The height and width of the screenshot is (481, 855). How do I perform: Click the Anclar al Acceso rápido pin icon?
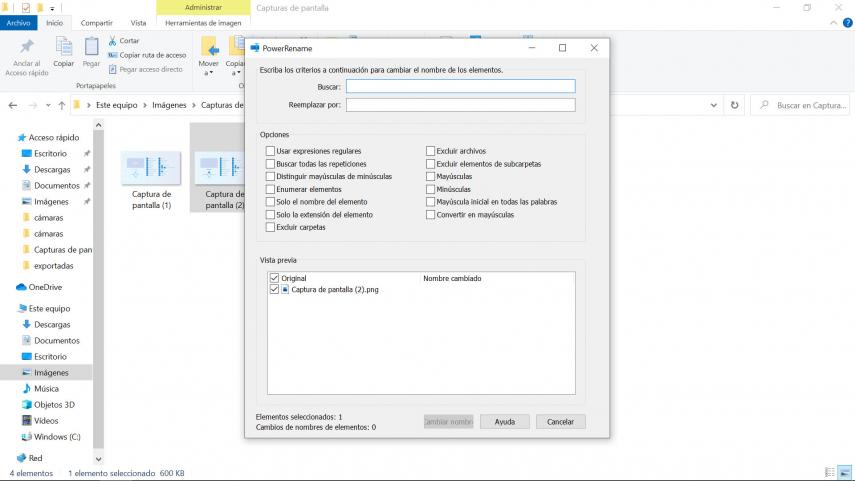[x=27, y=47]
